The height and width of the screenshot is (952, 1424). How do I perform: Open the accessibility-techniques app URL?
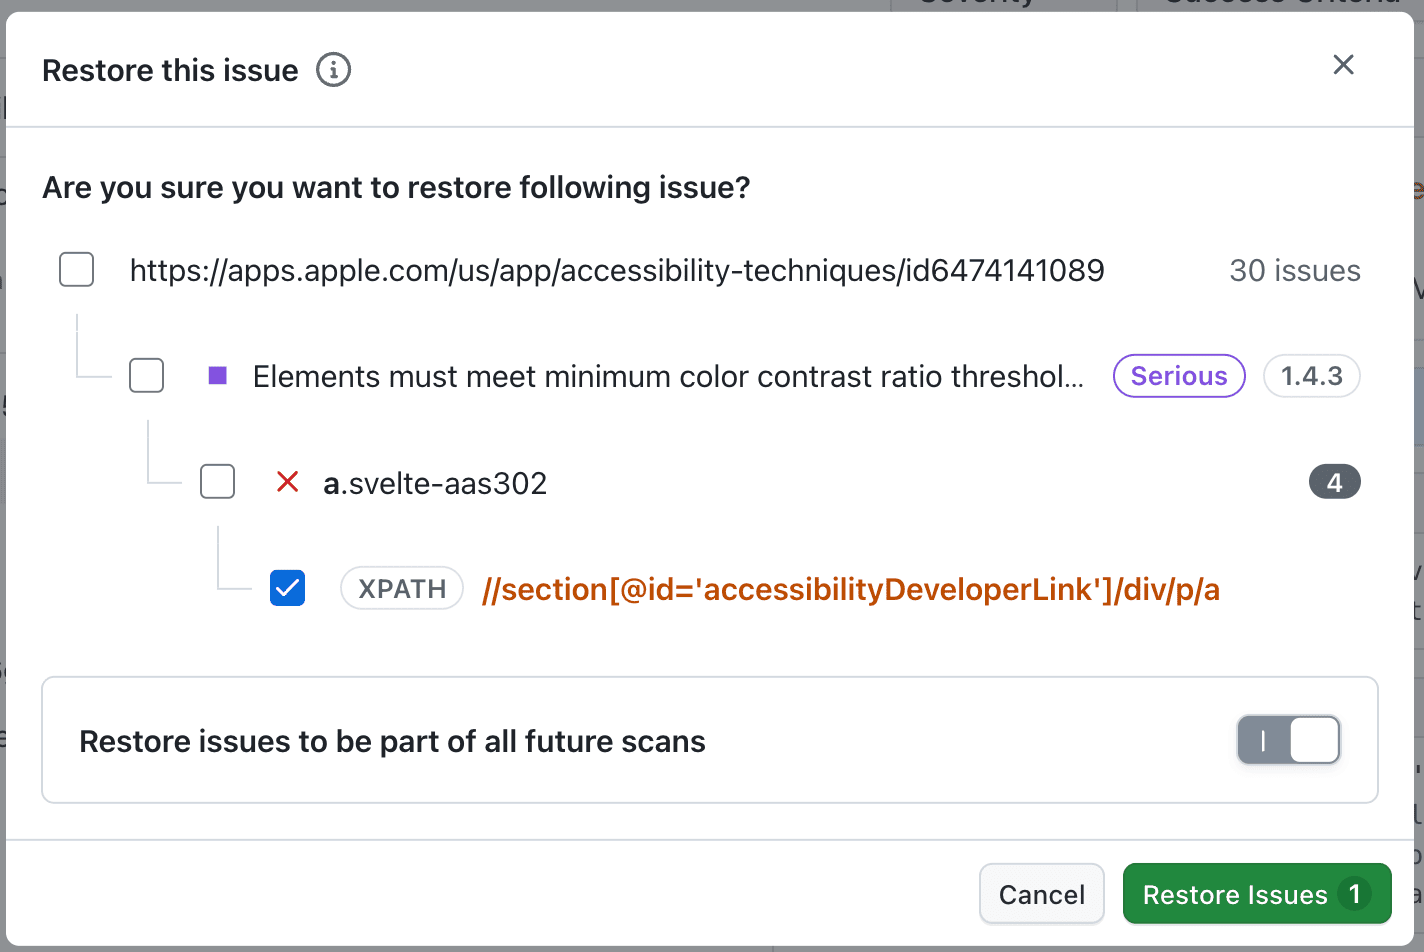point(616,270)
